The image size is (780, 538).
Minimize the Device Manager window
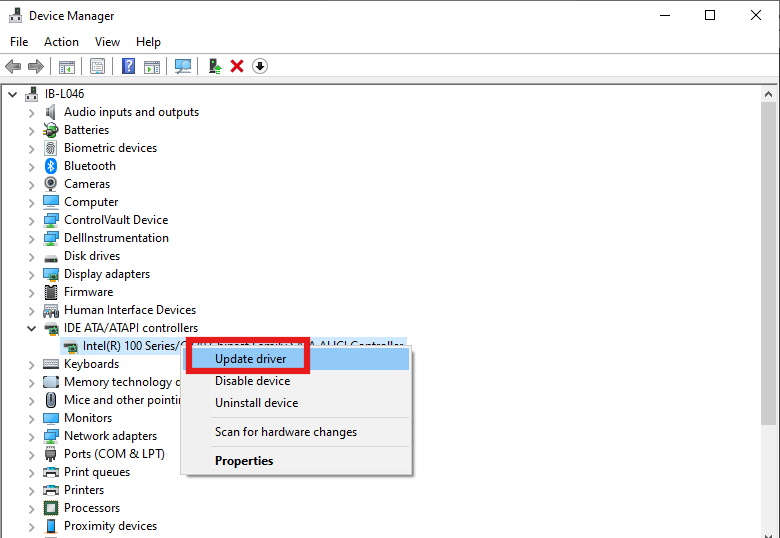(665, 15)
